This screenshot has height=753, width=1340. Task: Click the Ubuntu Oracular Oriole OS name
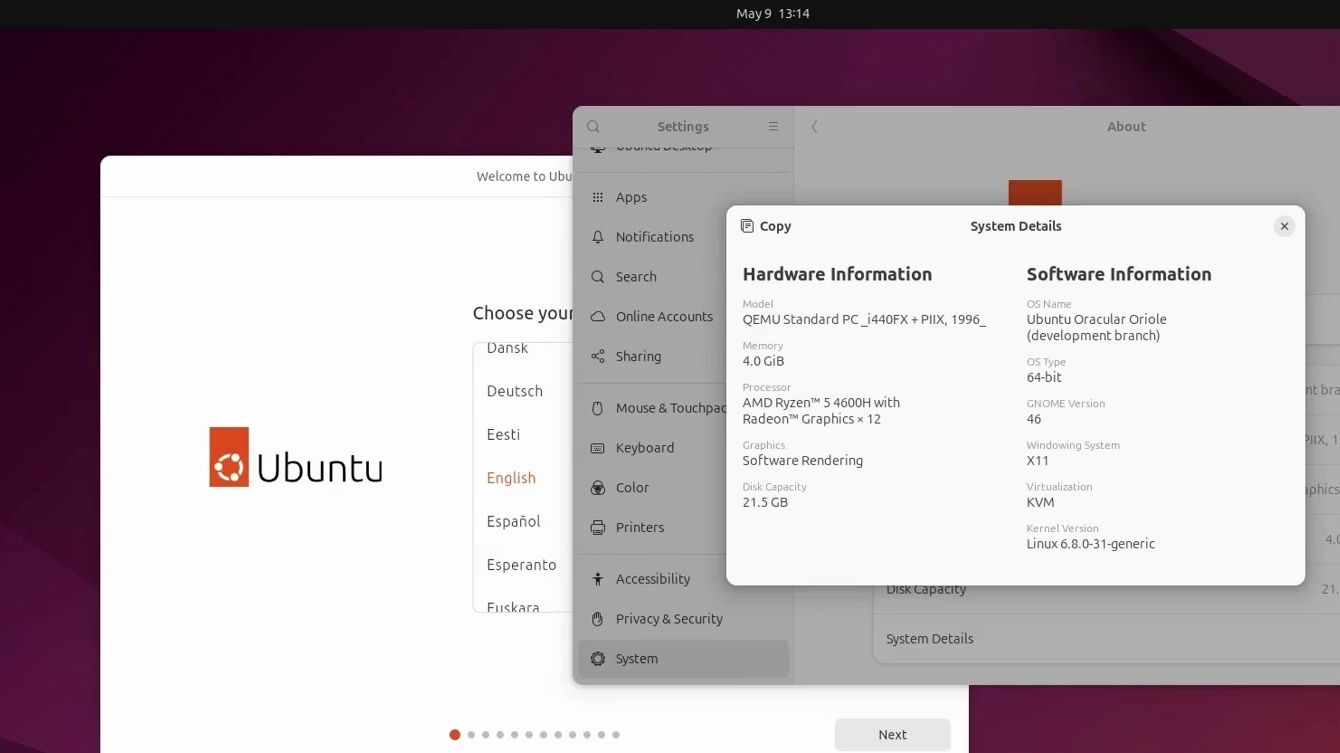pos(1096,328)
